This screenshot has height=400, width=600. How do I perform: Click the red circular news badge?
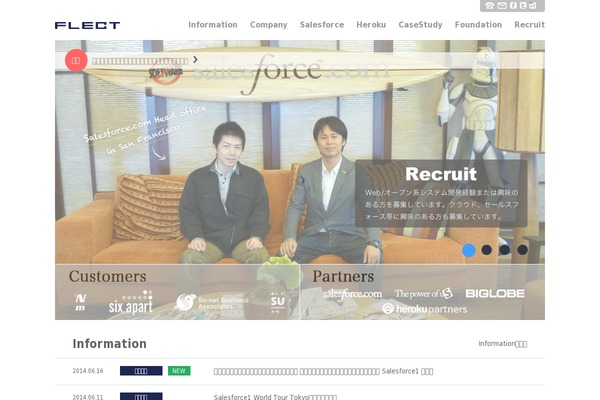click(x=76, y=60)
